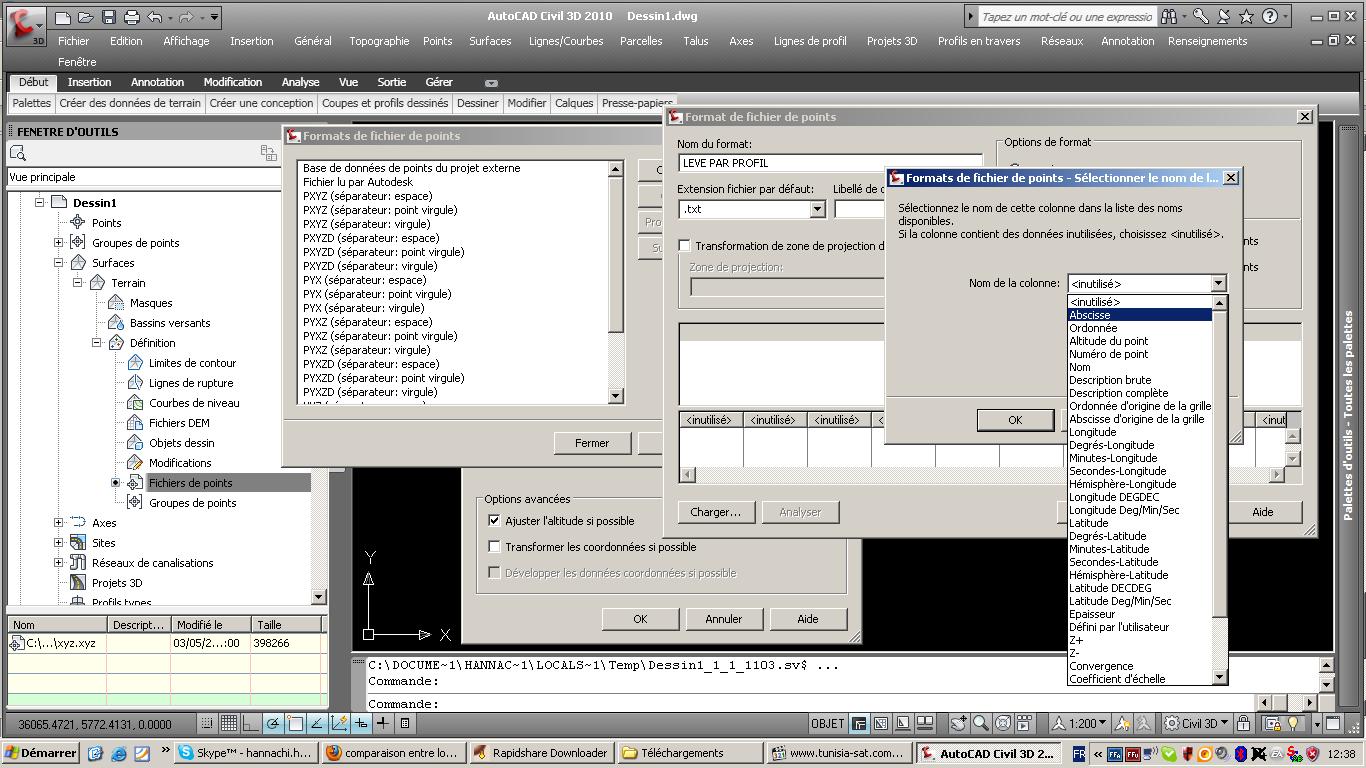1366x768 pixels.
Task: Collapse the Surfaces tree node
Action: pyautogui.click(x=59, y=263)
